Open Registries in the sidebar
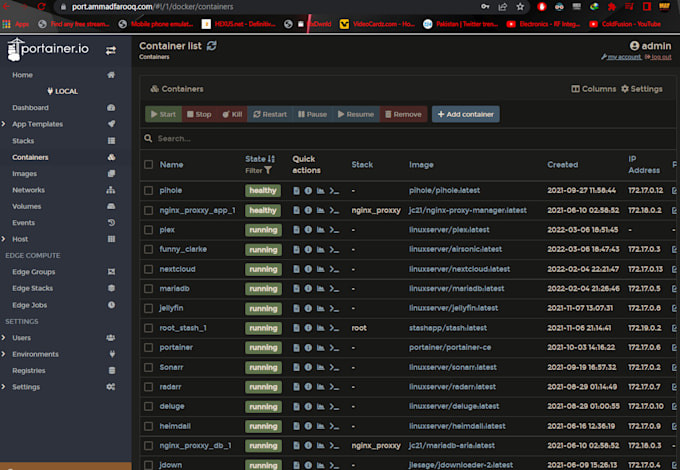 point(29,370)
